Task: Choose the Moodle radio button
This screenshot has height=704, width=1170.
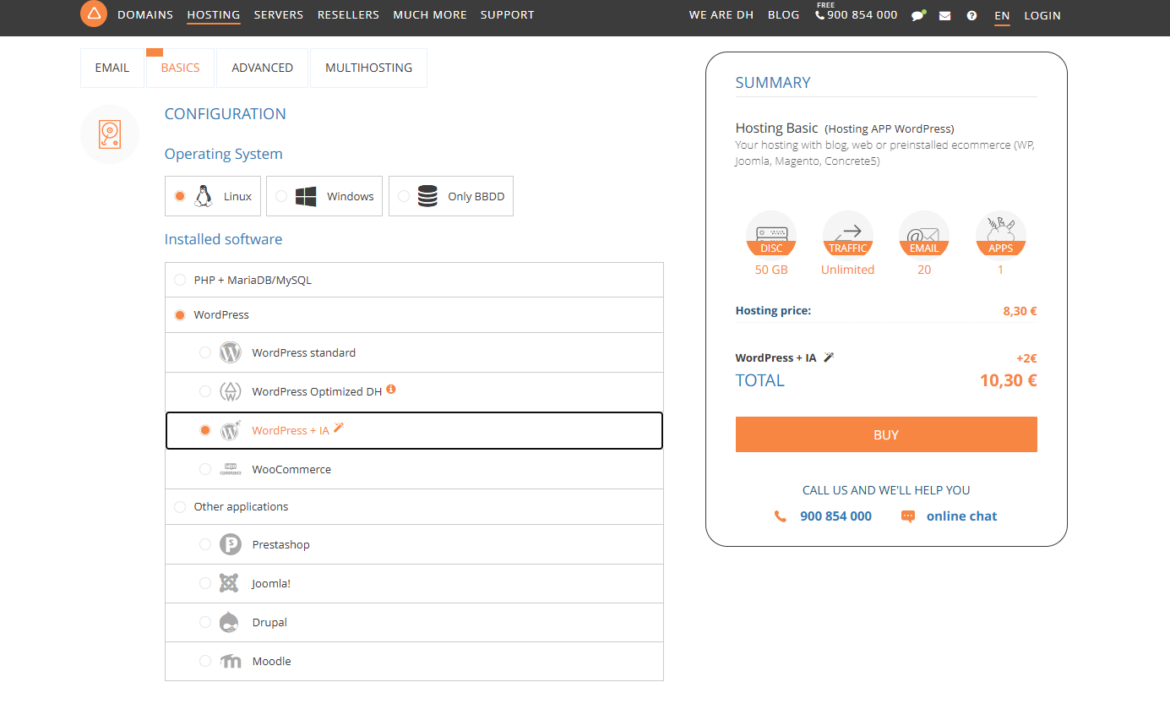Action: (204, 661)
